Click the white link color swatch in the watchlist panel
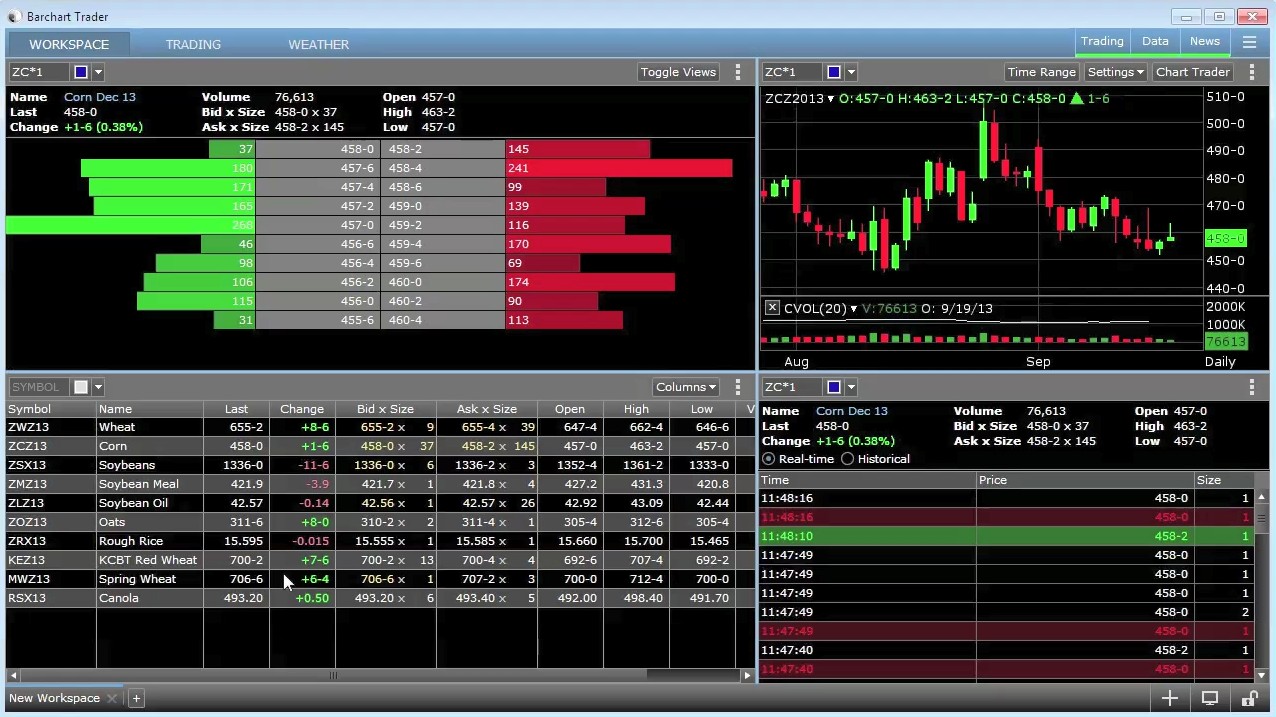Image resolution: width=1276 pixels, height=717 pixels. 81,387
